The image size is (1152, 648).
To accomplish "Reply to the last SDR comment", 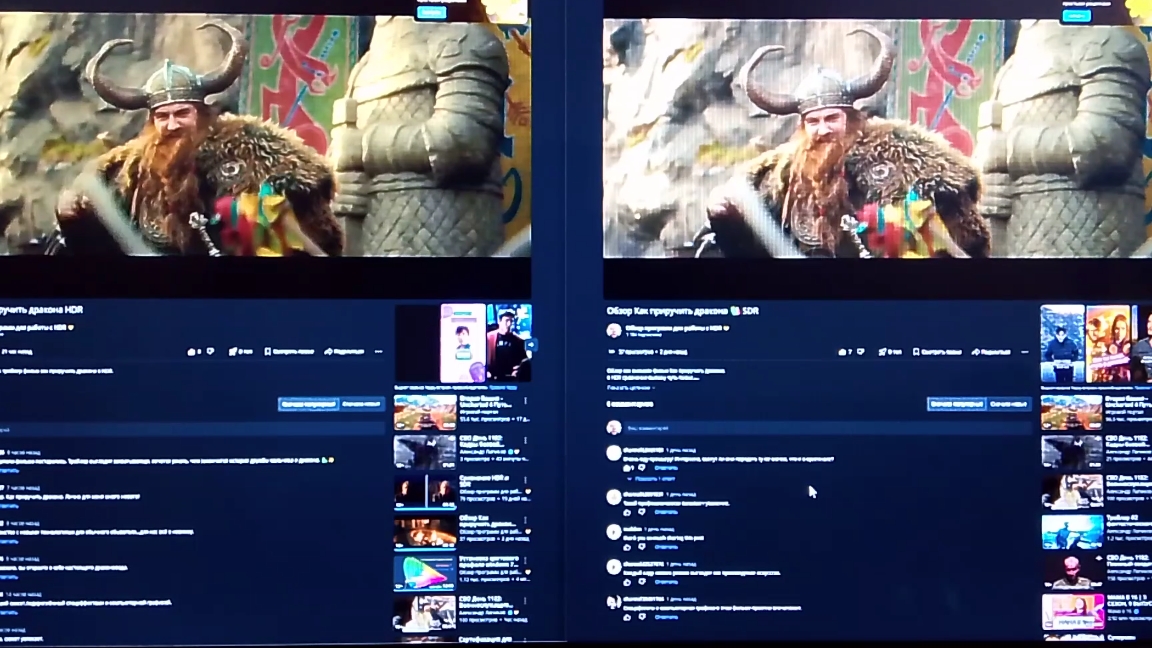I will (x=666, y=618).
